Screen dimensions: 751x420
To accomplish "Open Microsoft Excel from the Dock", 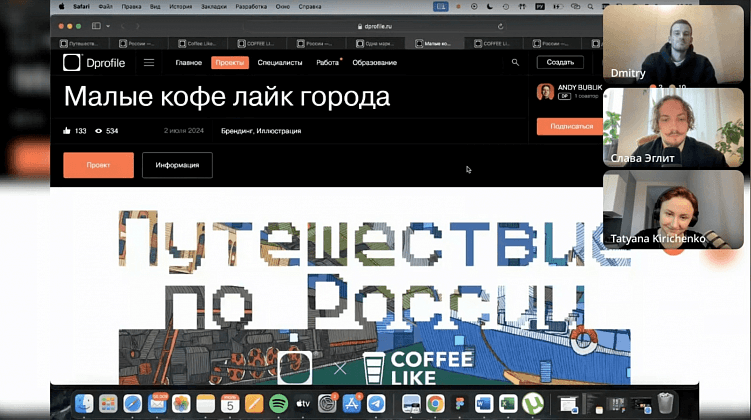I will [x=508, y=404].
